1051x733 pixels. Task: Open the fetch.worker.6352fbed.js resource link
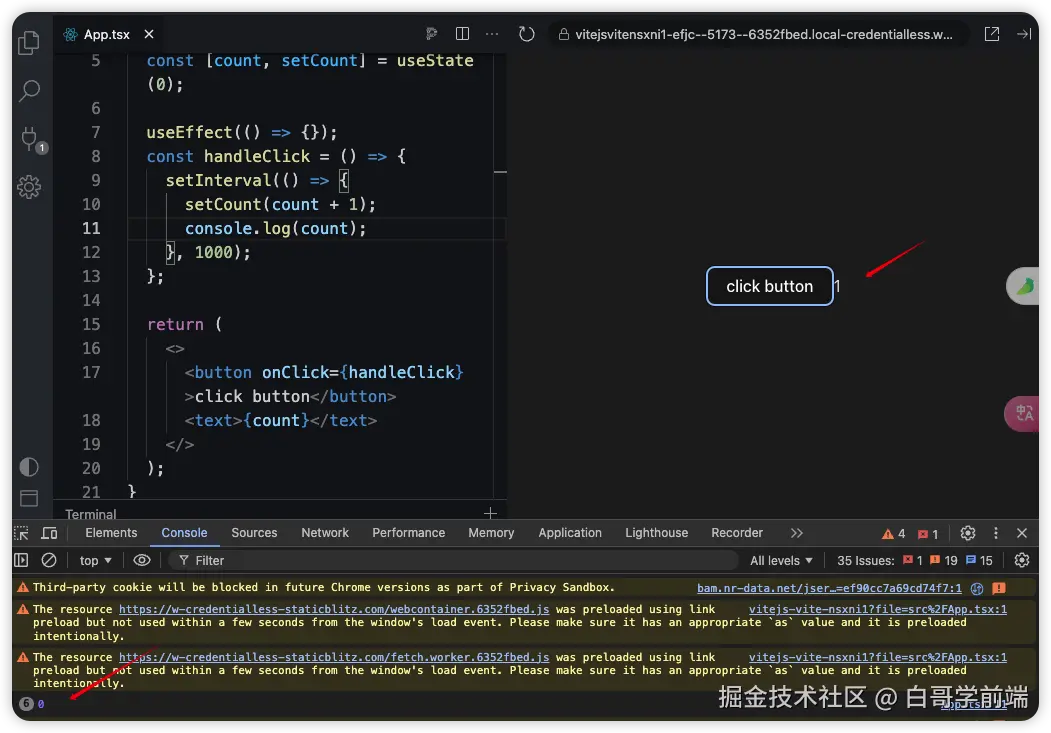pos(334,657)
